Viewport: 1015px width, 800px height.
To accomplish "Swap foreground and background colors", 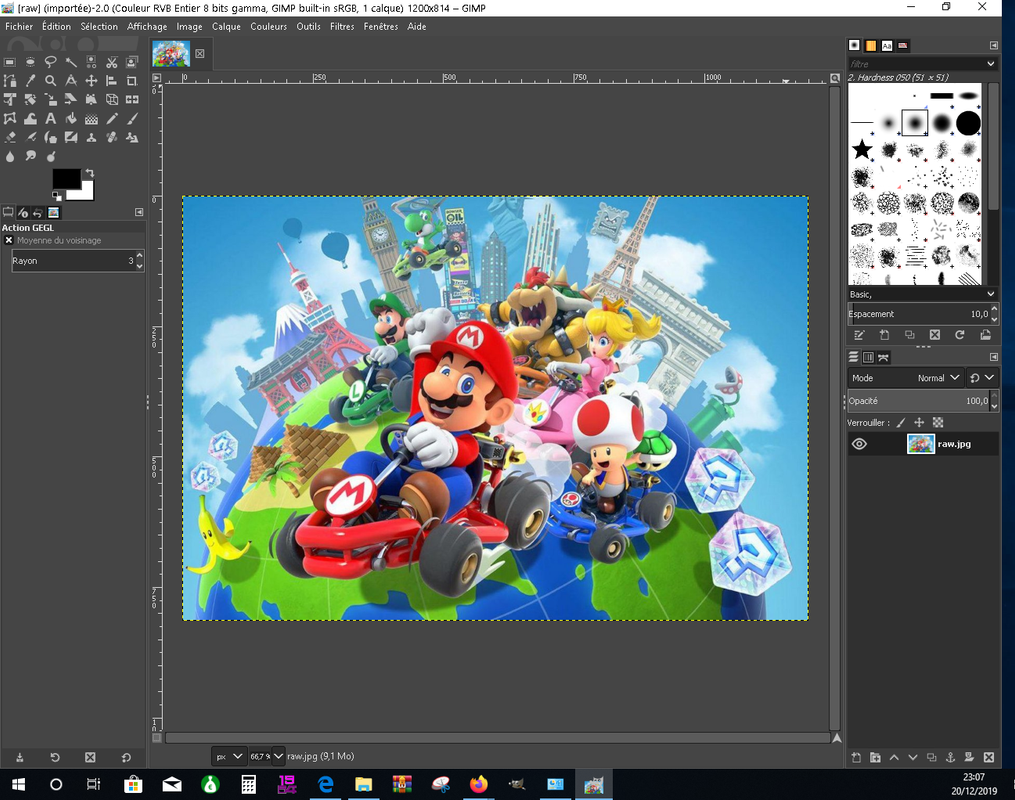I will pos(90,173).
